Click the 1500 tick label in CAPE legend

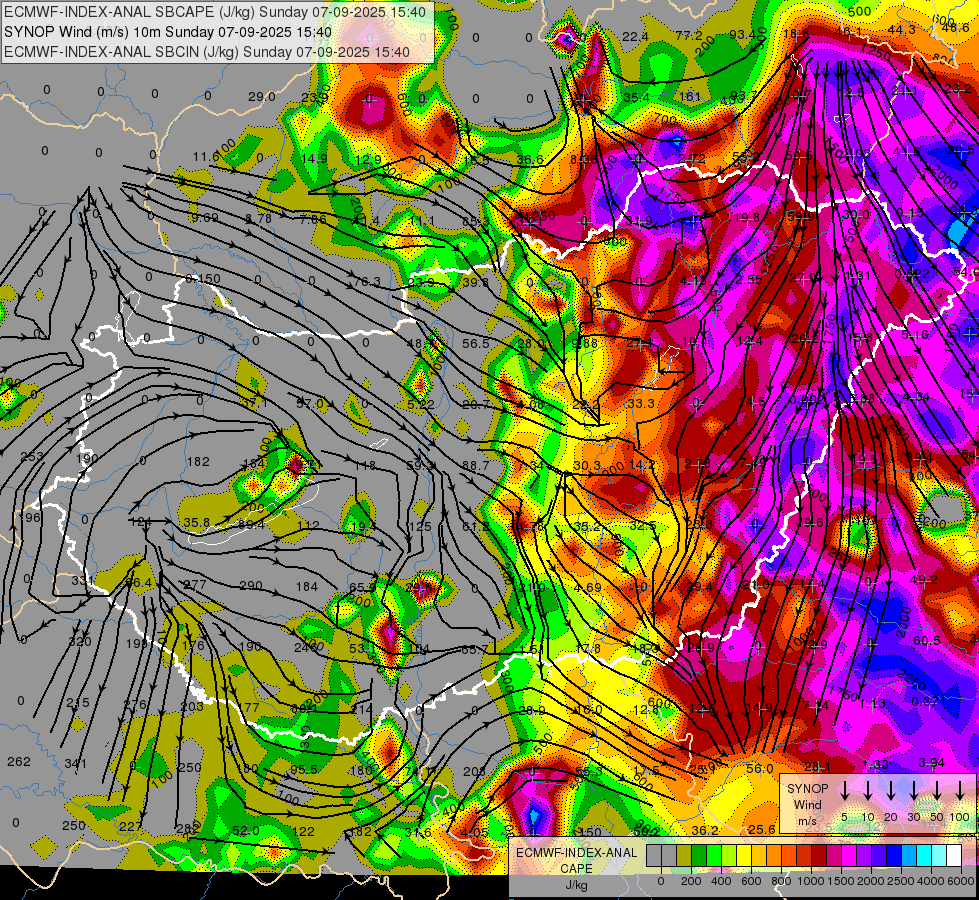click(841, 881)
